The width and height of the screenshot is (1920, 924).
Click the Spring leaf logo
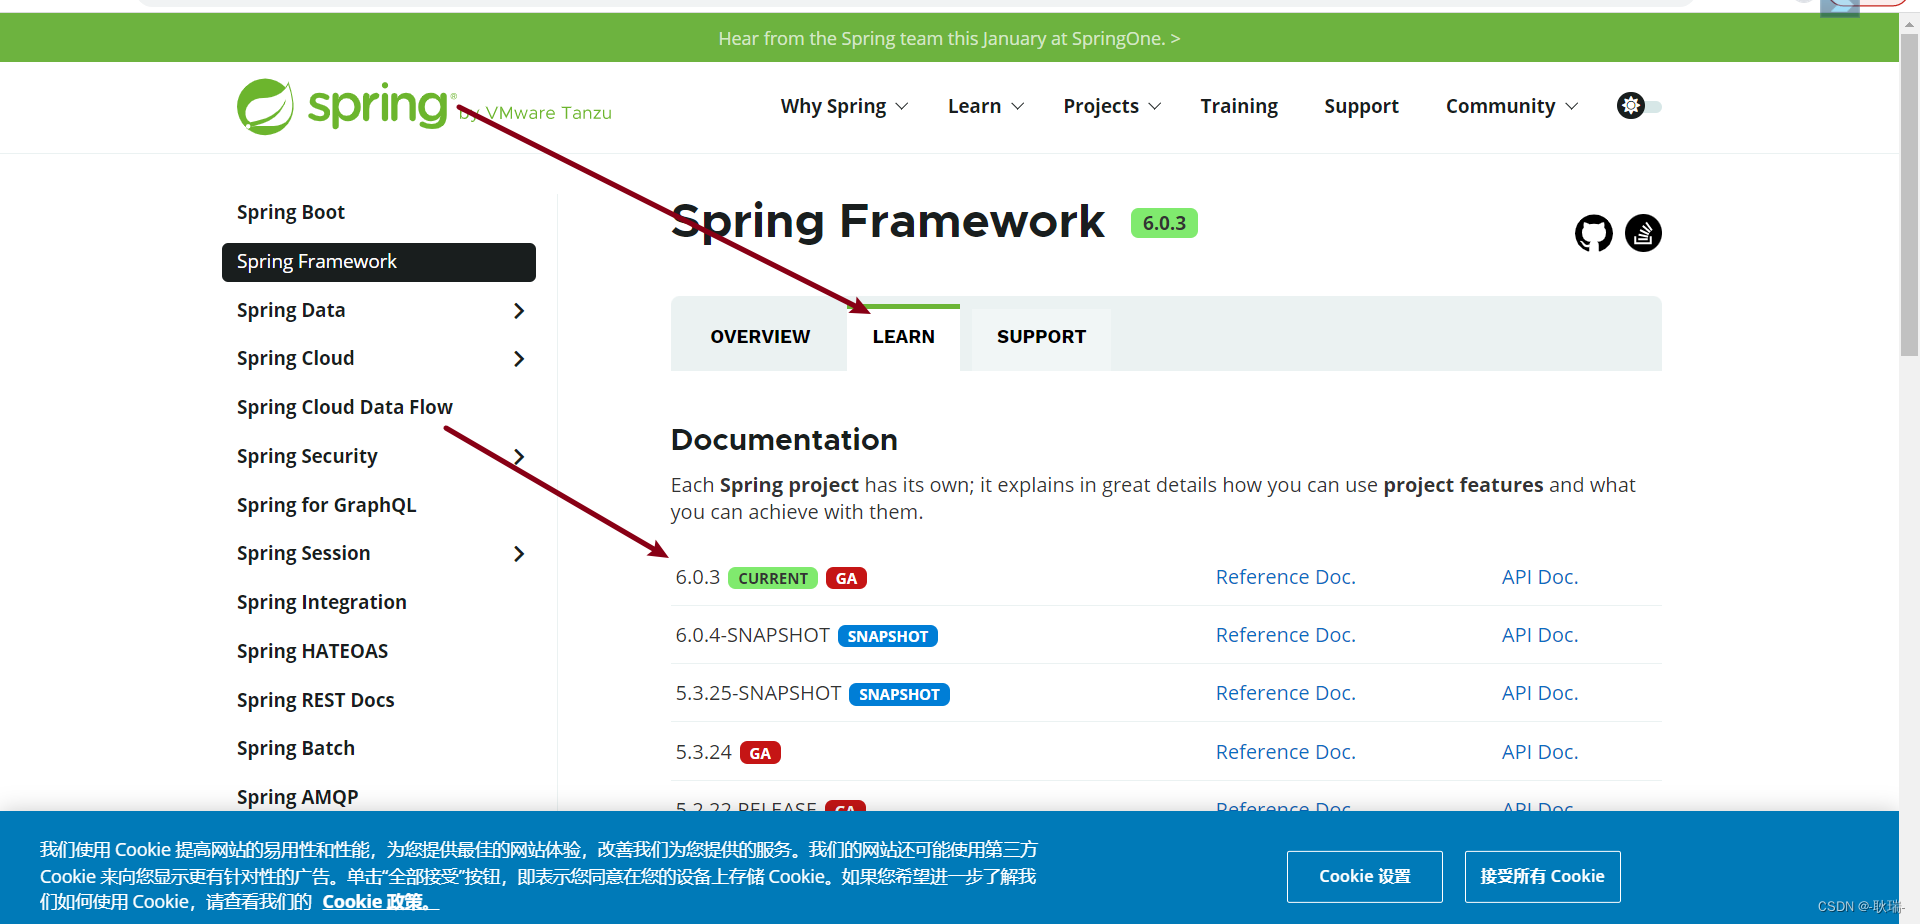tap(265, 107)
